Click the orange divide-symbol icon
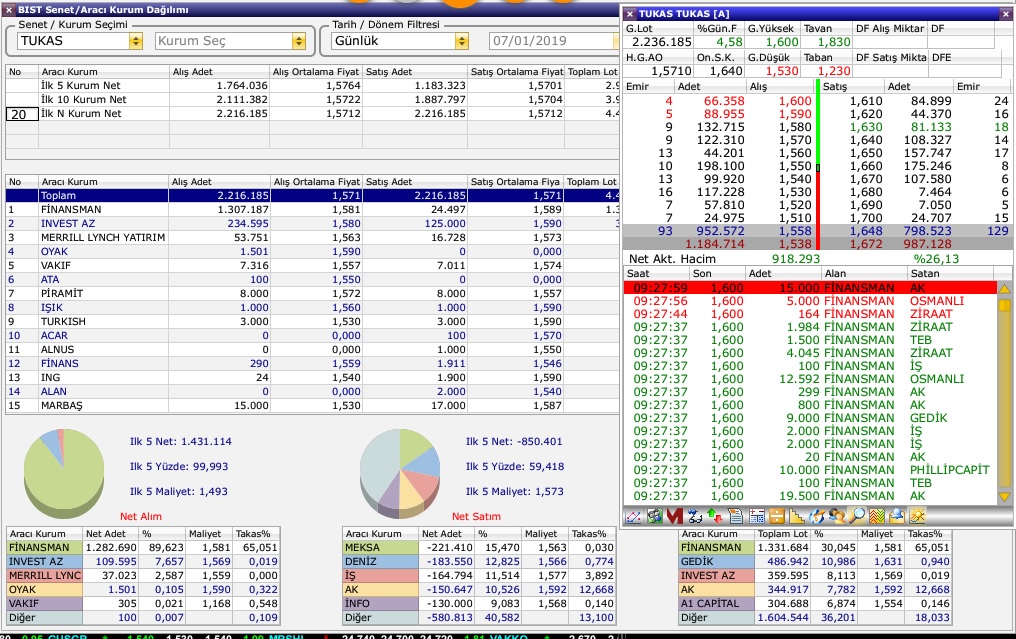Screen dimensions: 1016x639 pyautogui.click(x=776, y=517)
